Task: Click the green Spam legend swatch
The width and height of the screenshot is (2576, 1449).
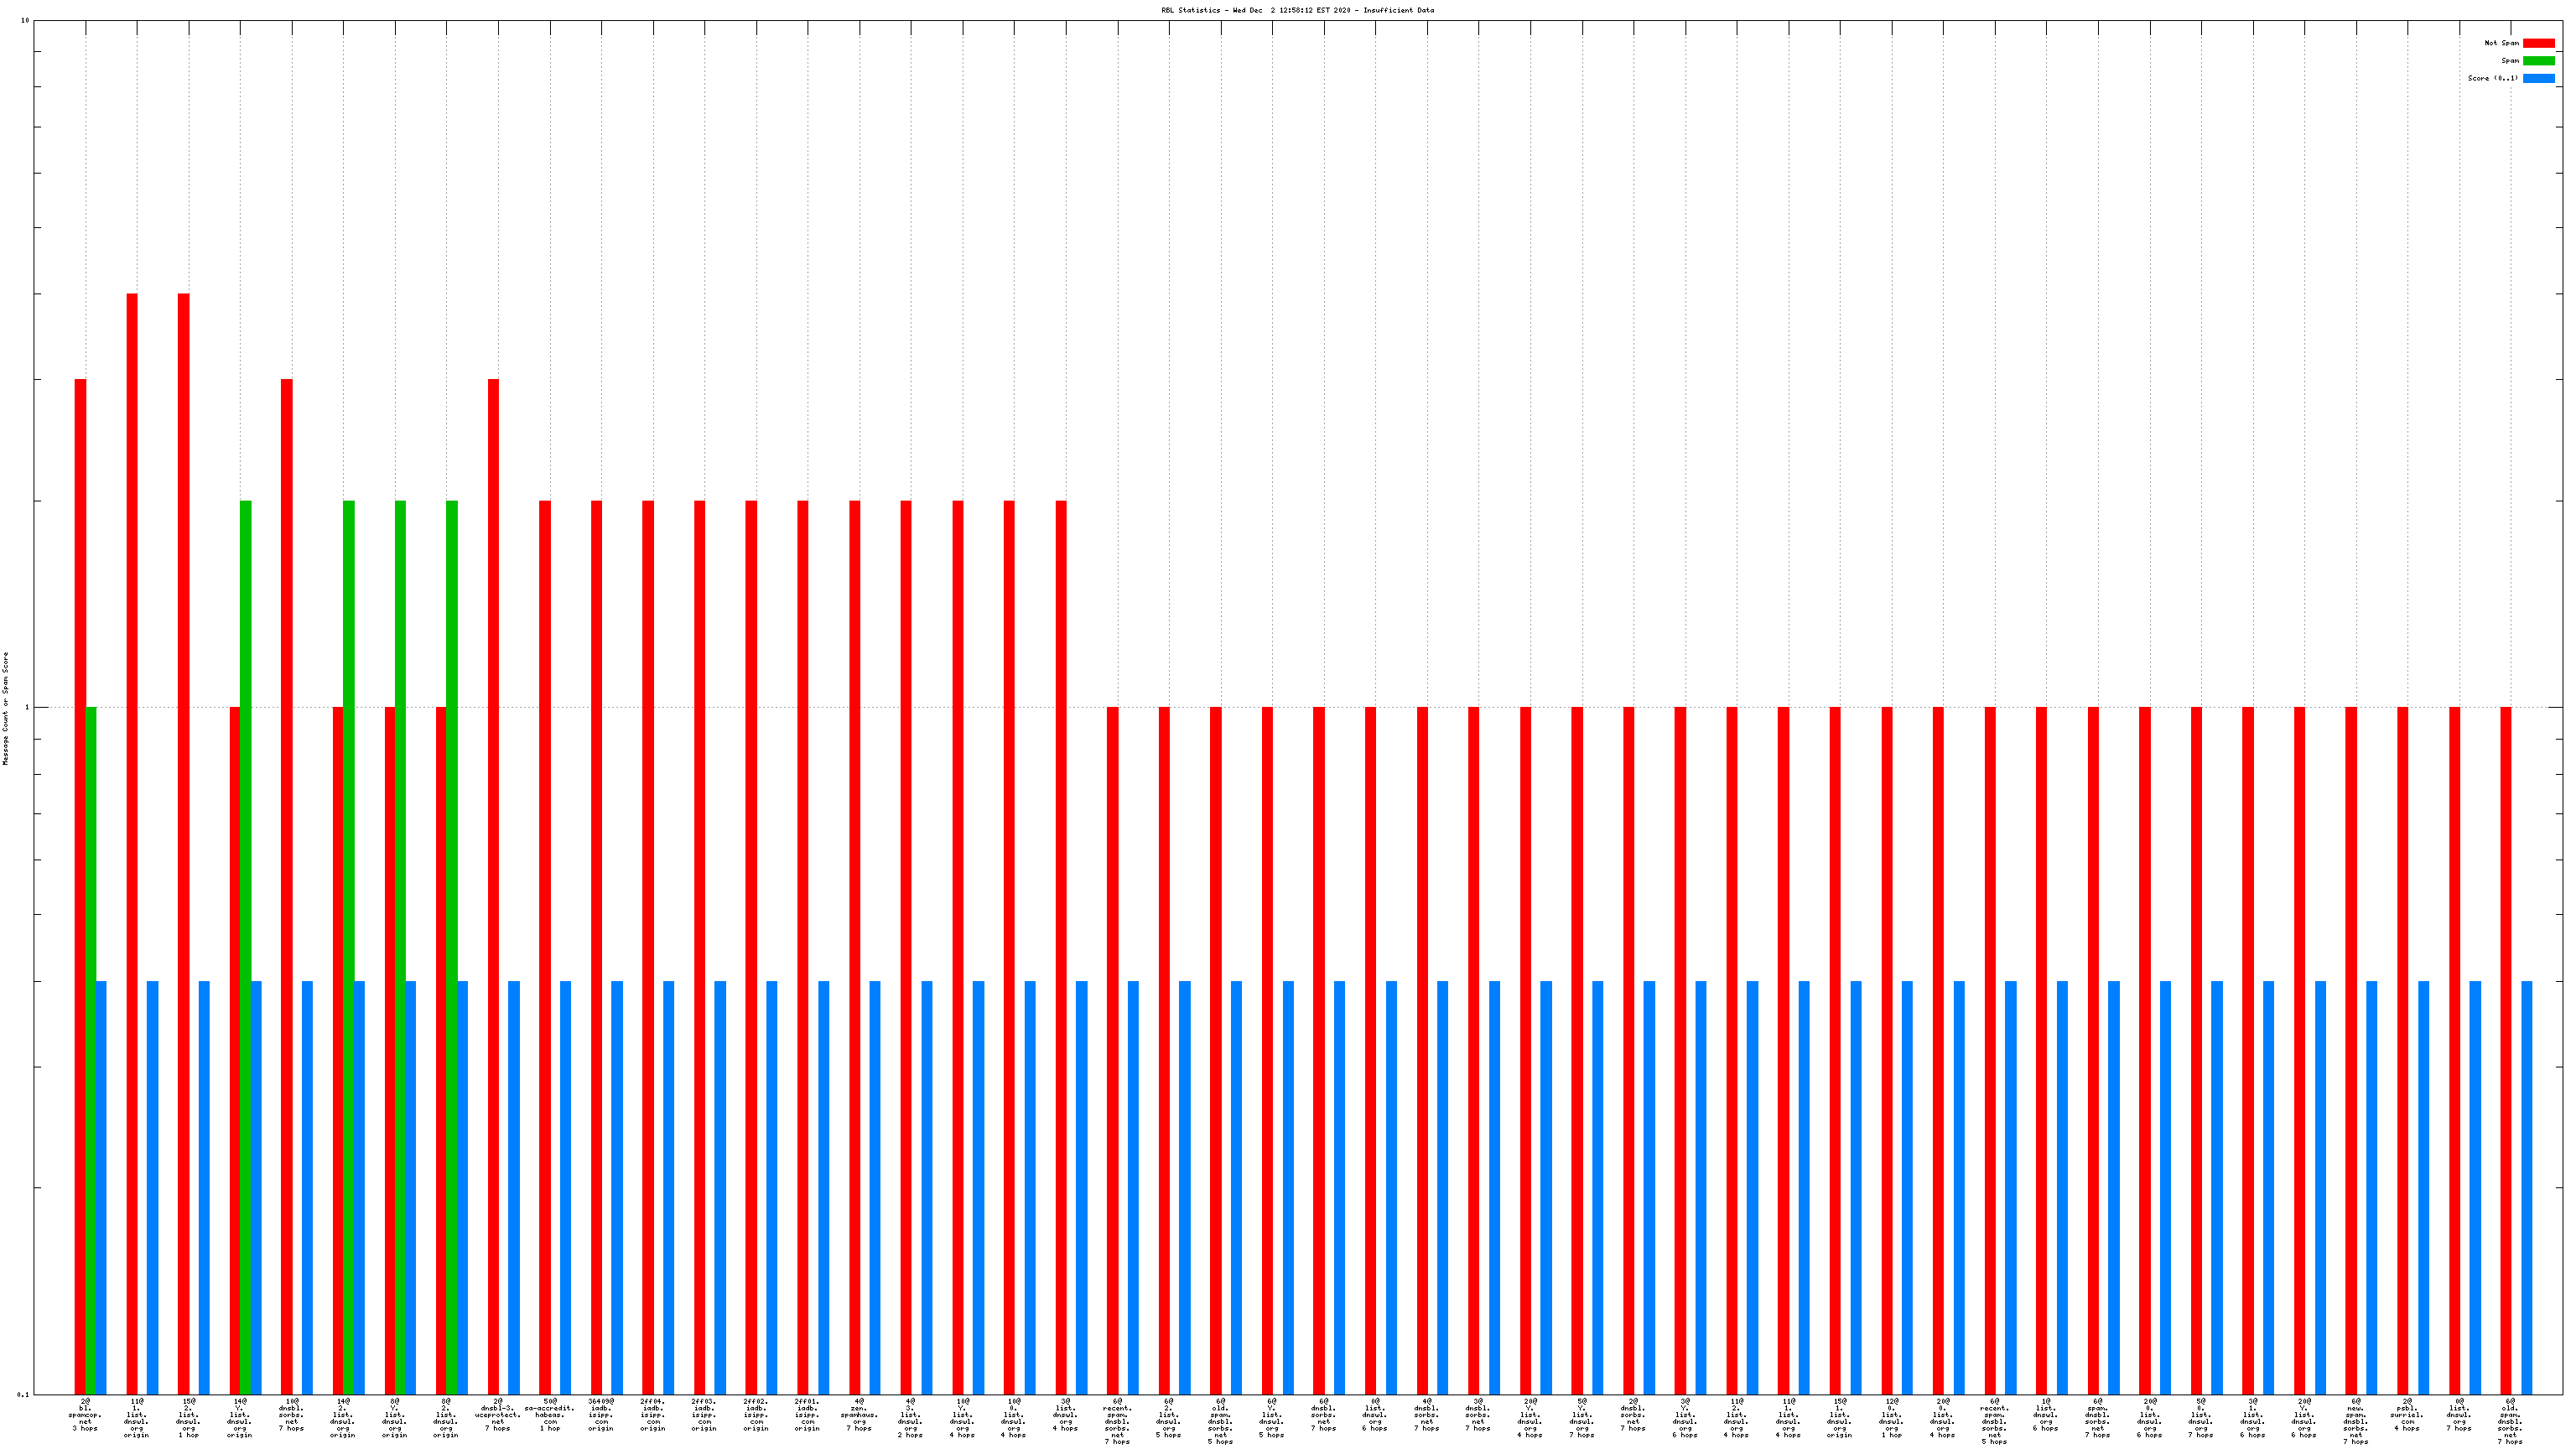Action: click(x=2538, y=61)
